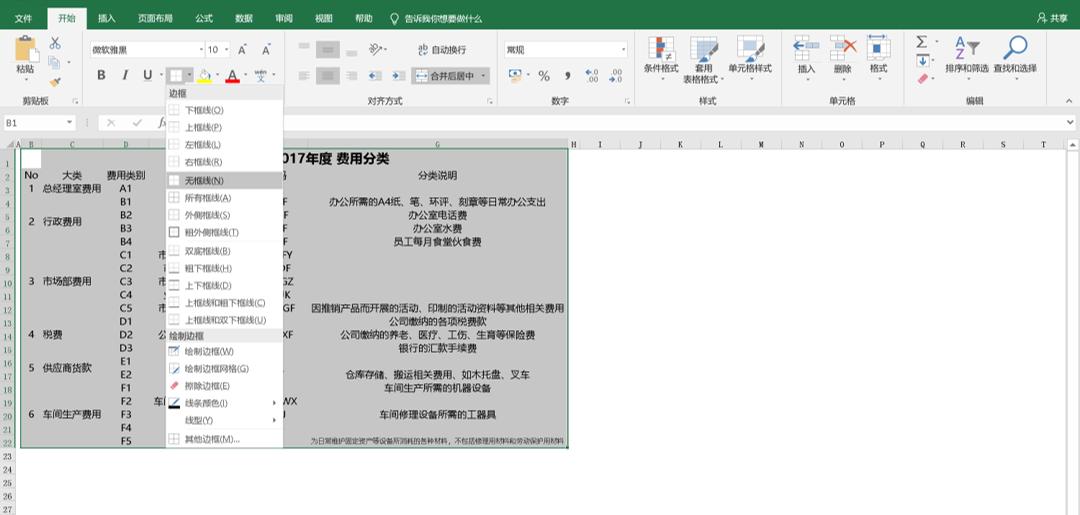
Task: Toggle bottom vertical alignment
Action: click(351, 50)
